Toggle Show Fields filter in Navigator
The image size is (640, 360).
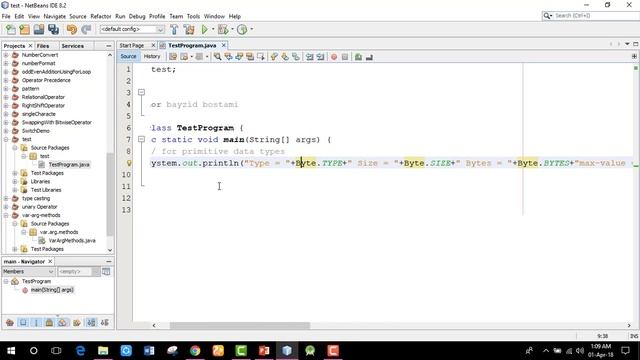click(23, 322)
